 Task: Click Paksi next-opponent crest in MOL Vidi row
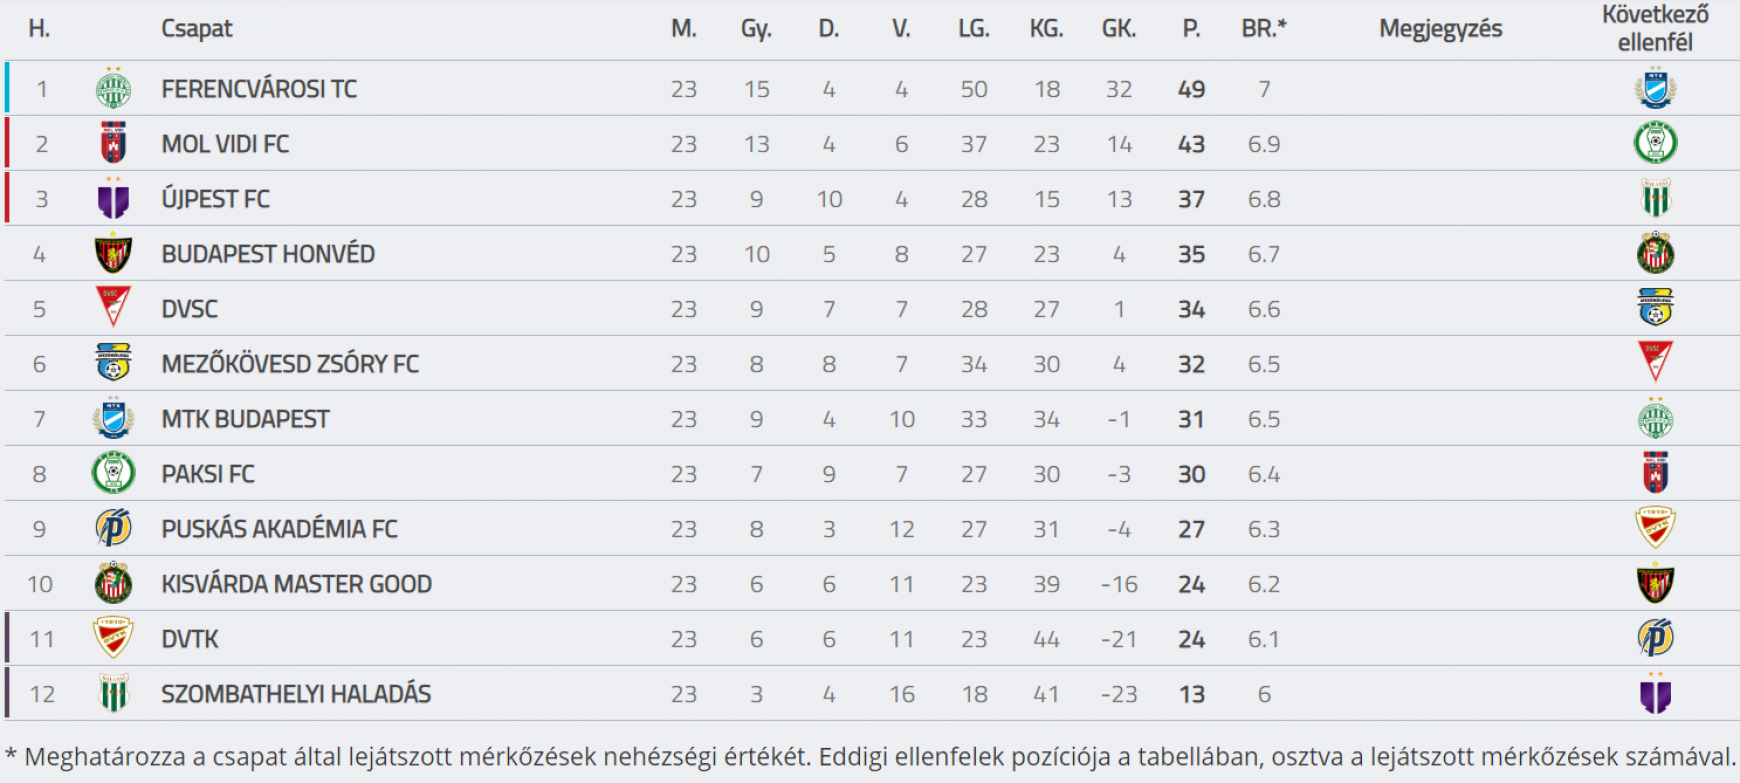(1655, 143)
